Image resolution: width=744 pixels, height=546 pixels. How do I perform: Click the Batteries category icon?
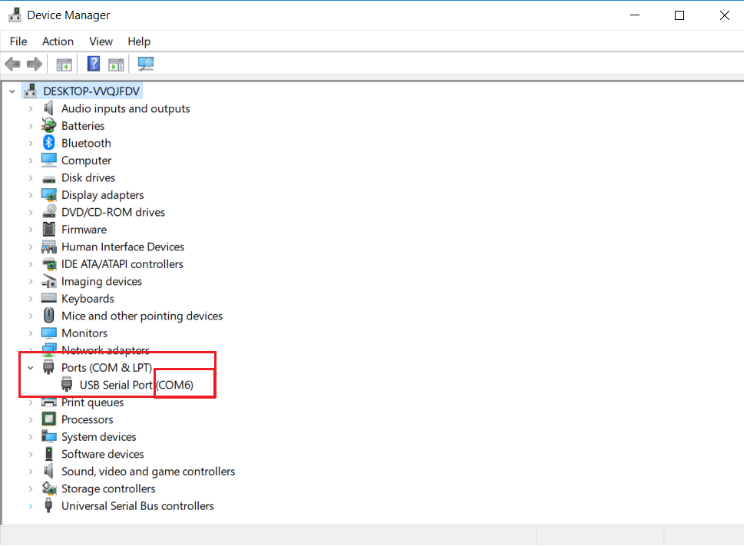click(49, 126)
